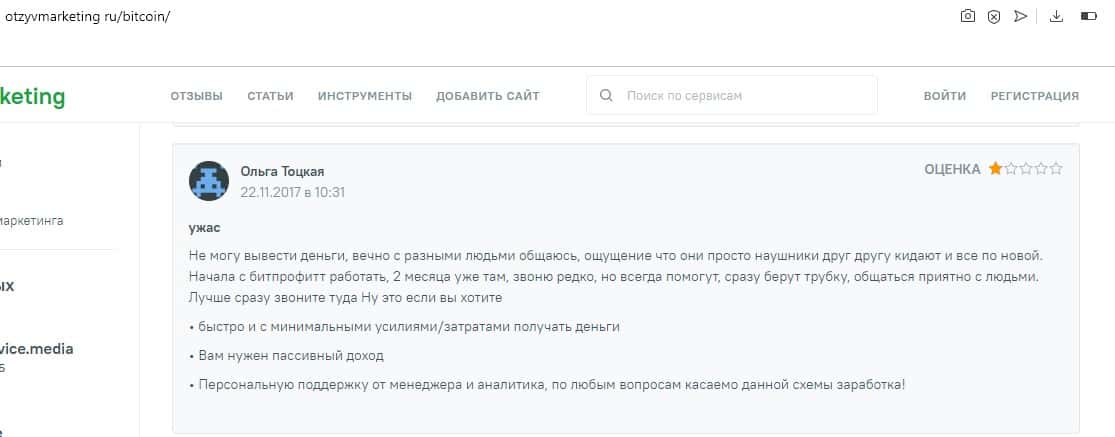Open browser downloads icon
The width and height of the screenshot is (1115, 437).
point(1056,16)
